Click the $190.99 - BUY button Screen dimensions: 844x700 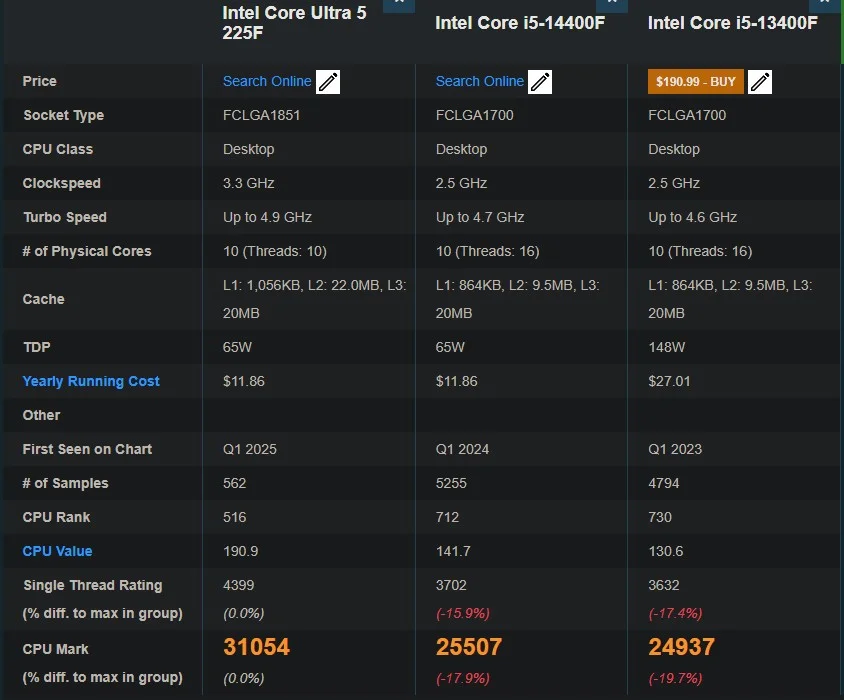click(695, 82)
